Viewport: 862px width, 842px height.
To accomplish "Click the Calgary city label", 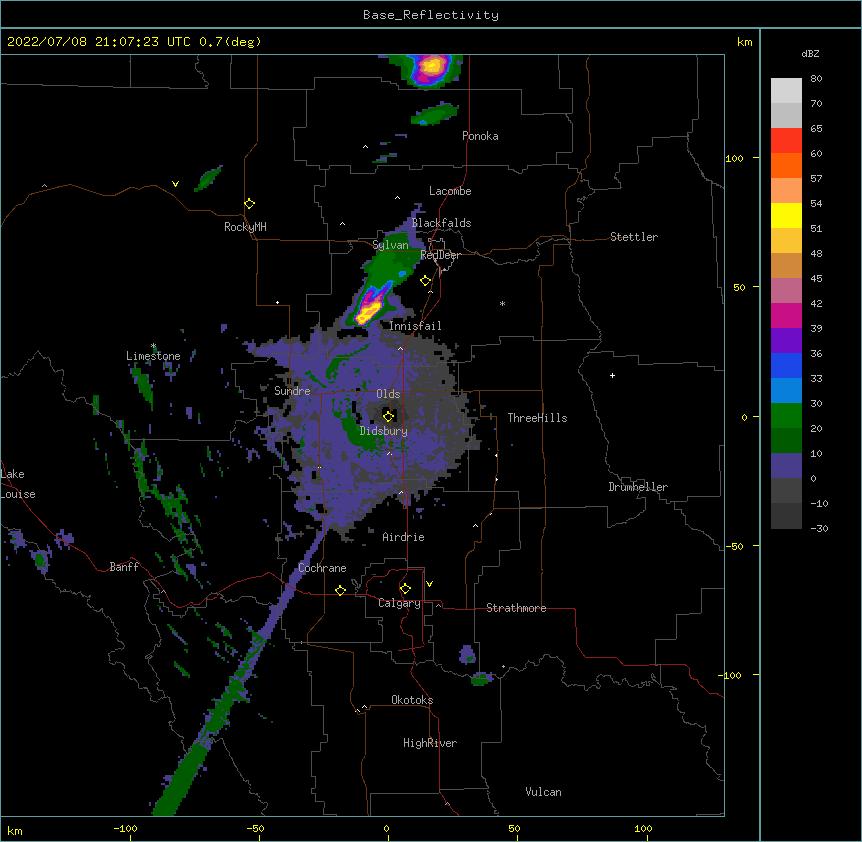I will tap(399, 603).
